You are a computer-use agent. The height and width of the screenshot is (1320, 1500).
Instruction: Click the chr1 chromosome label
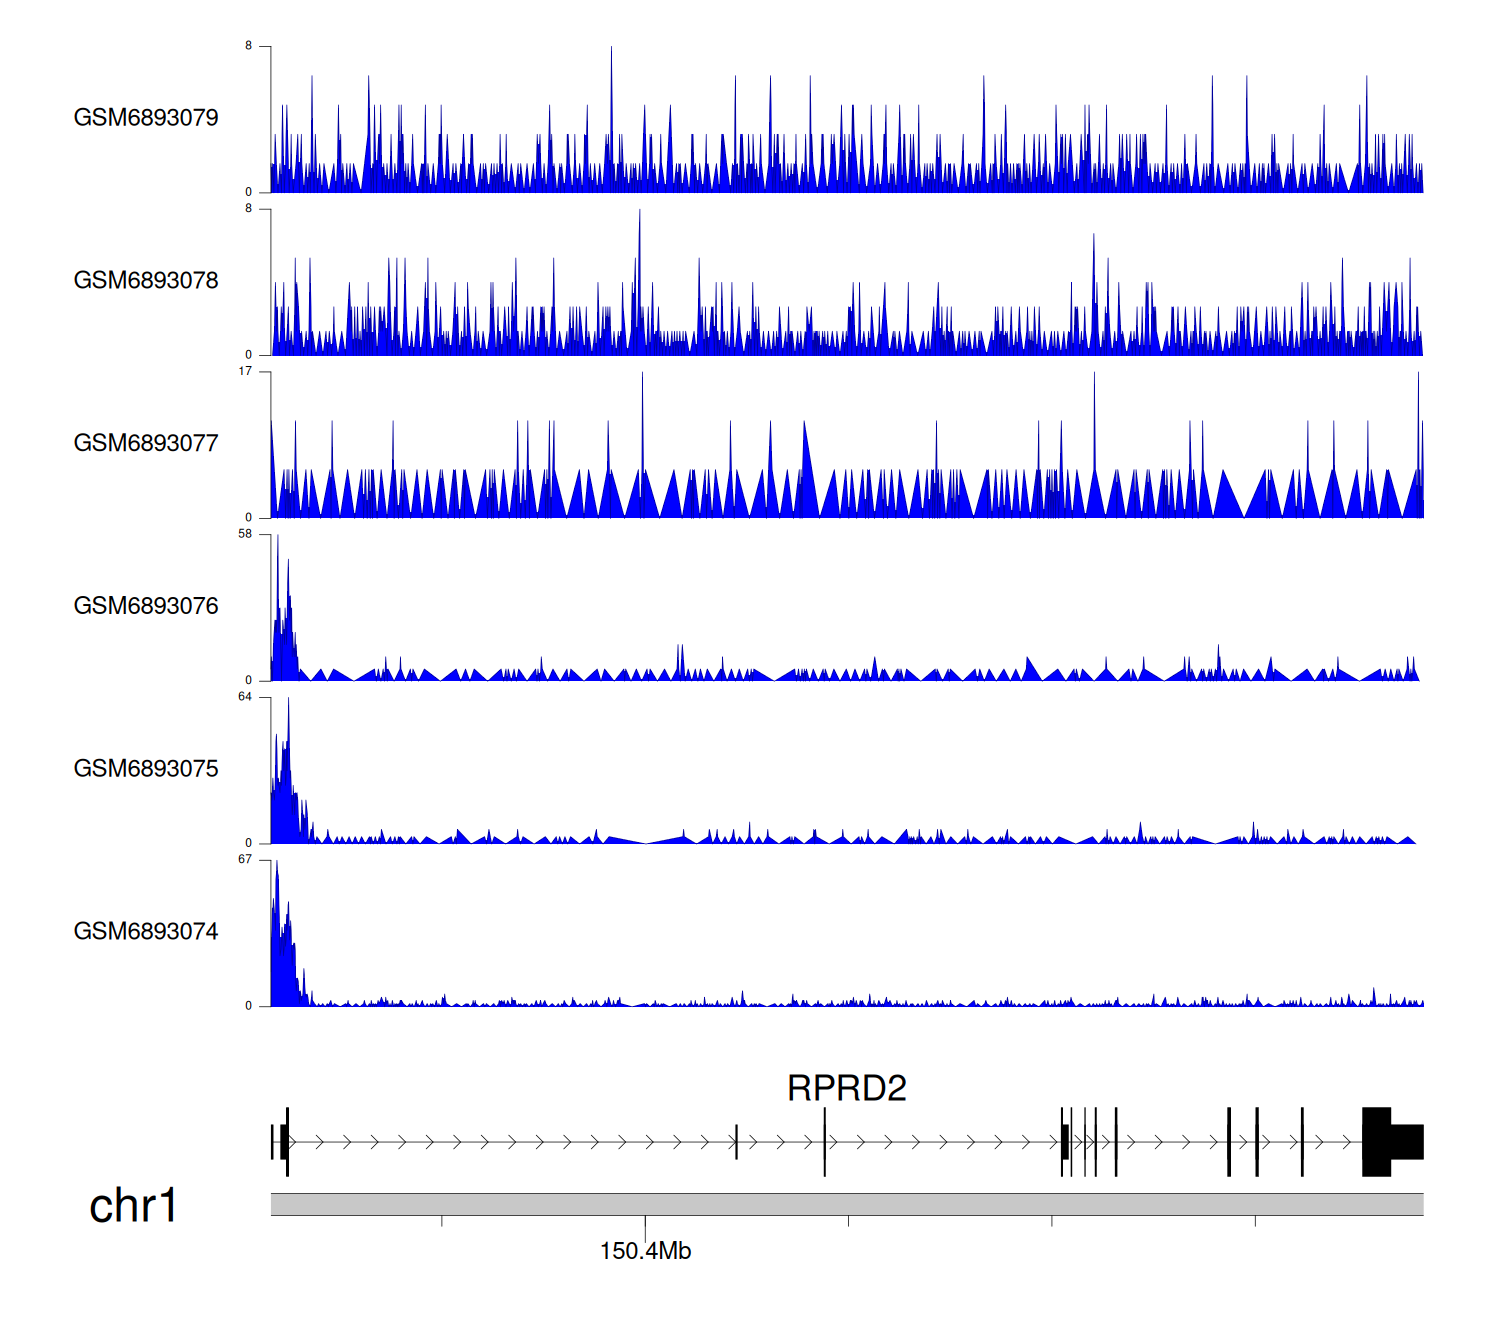133,1206
